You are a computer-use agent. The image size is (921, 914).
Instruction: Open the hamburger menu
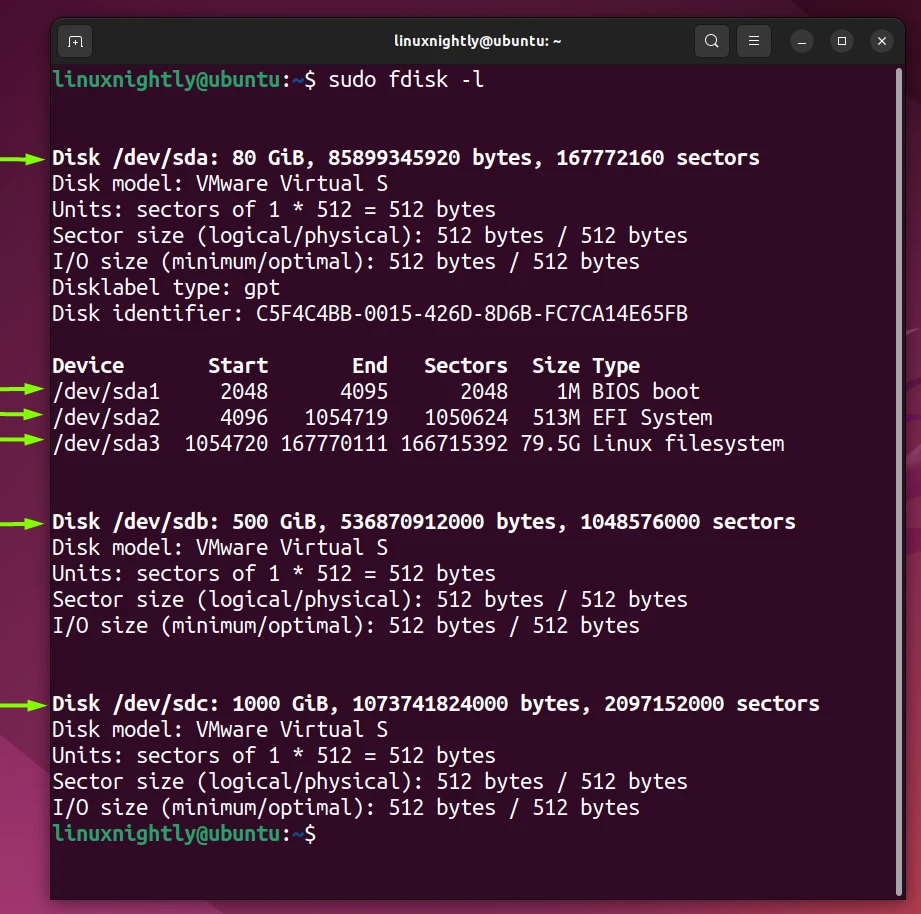click(754, 41)
